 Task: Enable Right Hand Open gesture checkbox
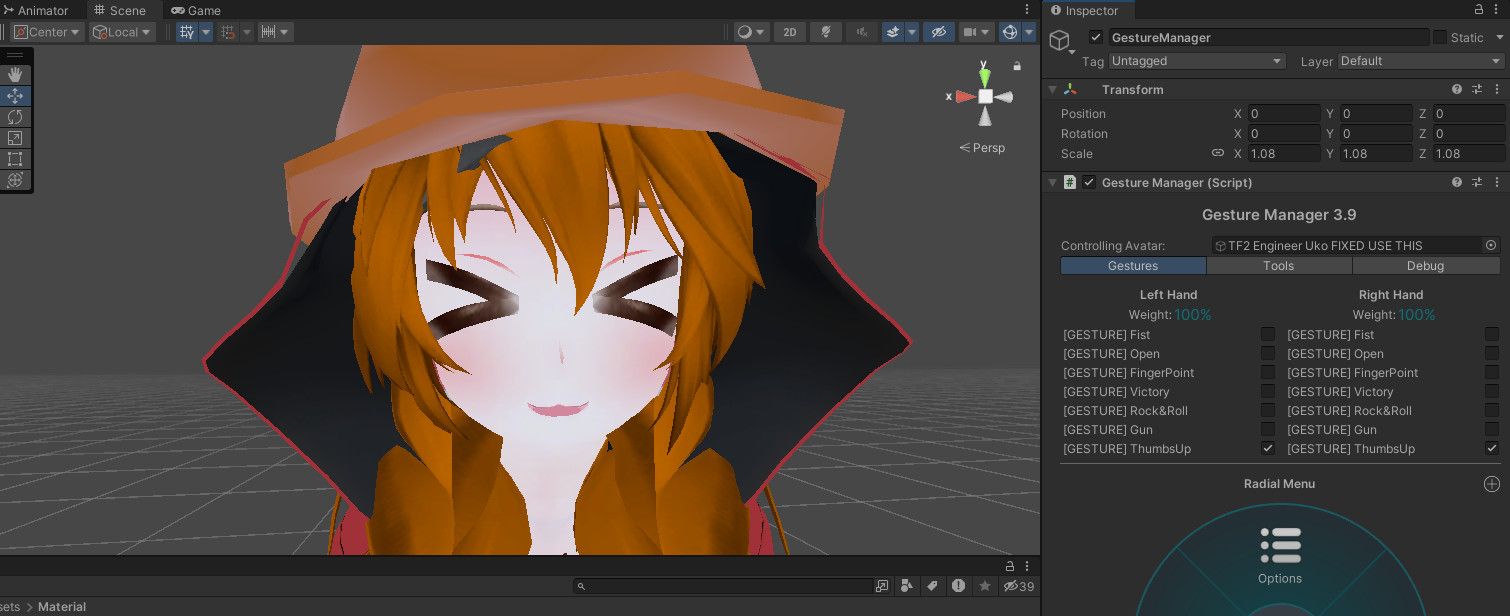click(x=1492, y=353)
